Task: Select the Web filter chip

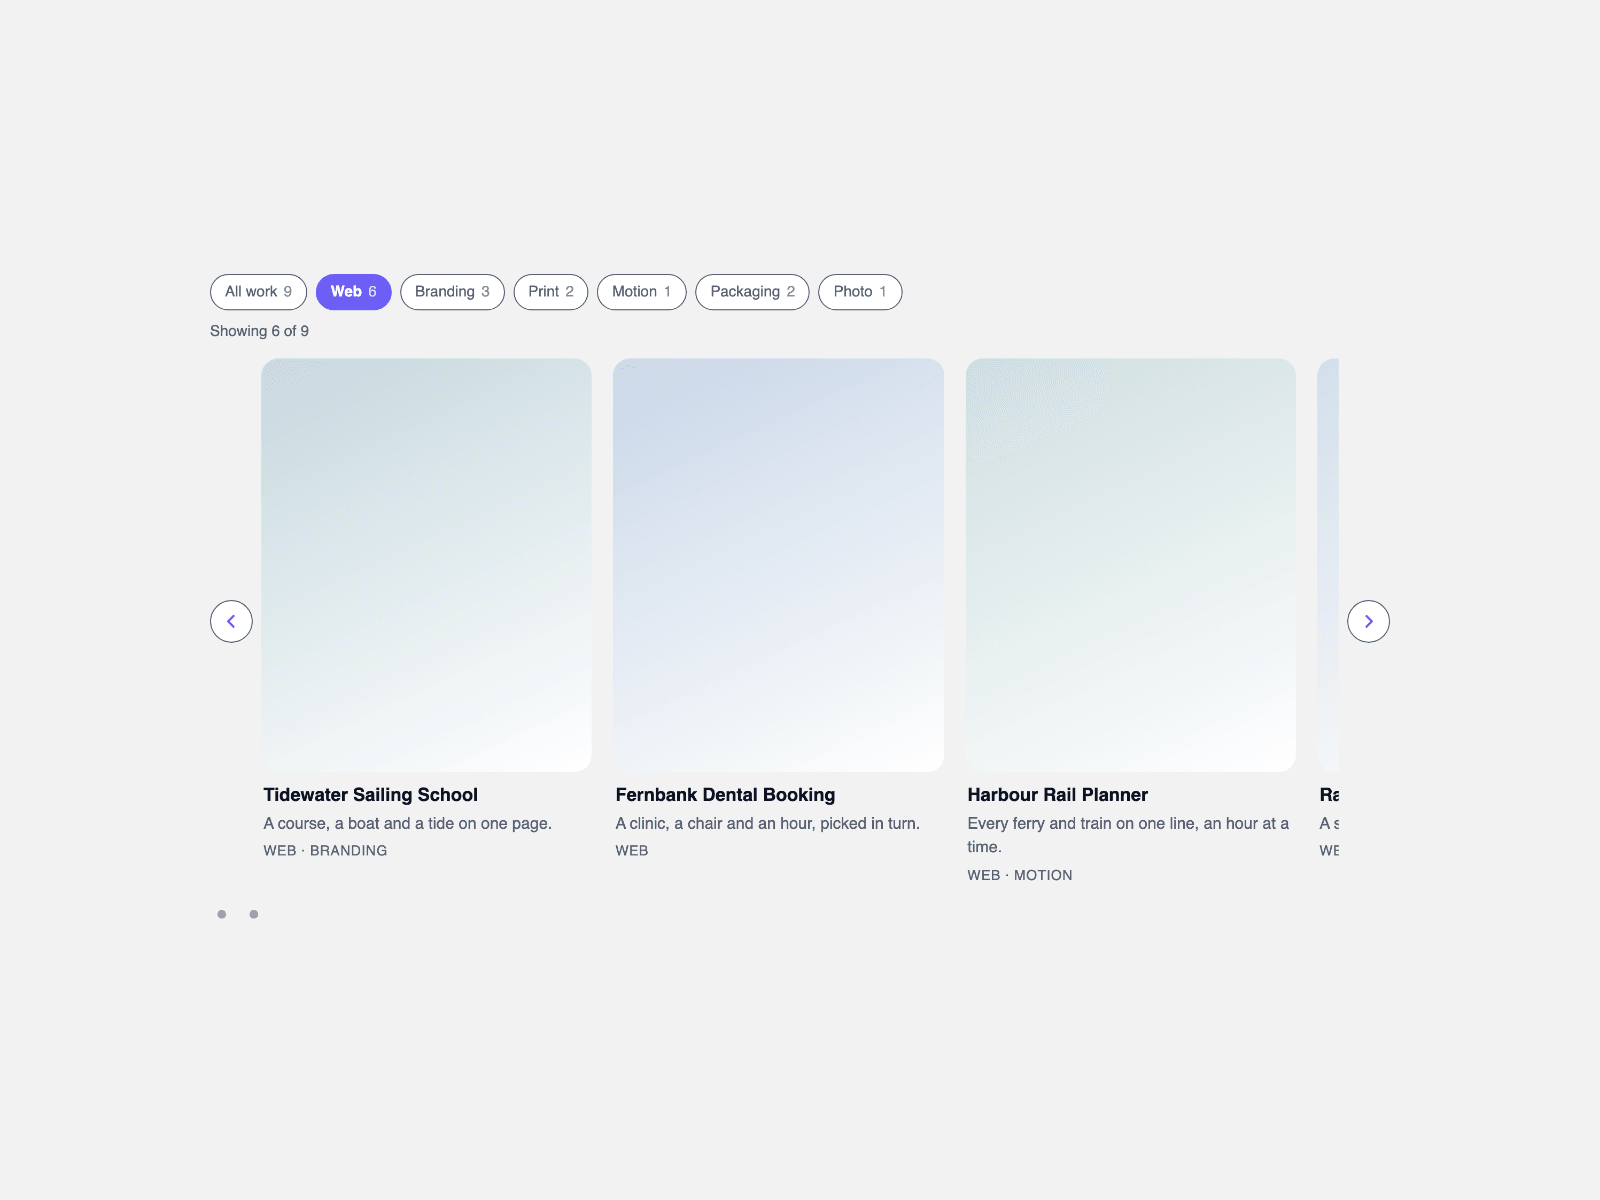Action: point(353,292)
